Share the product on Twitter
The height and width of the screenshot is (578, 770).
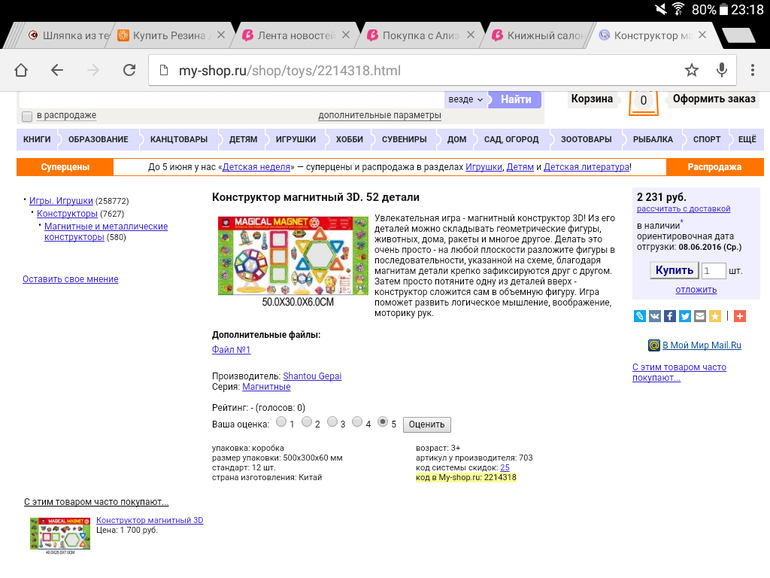click(685, 316)
